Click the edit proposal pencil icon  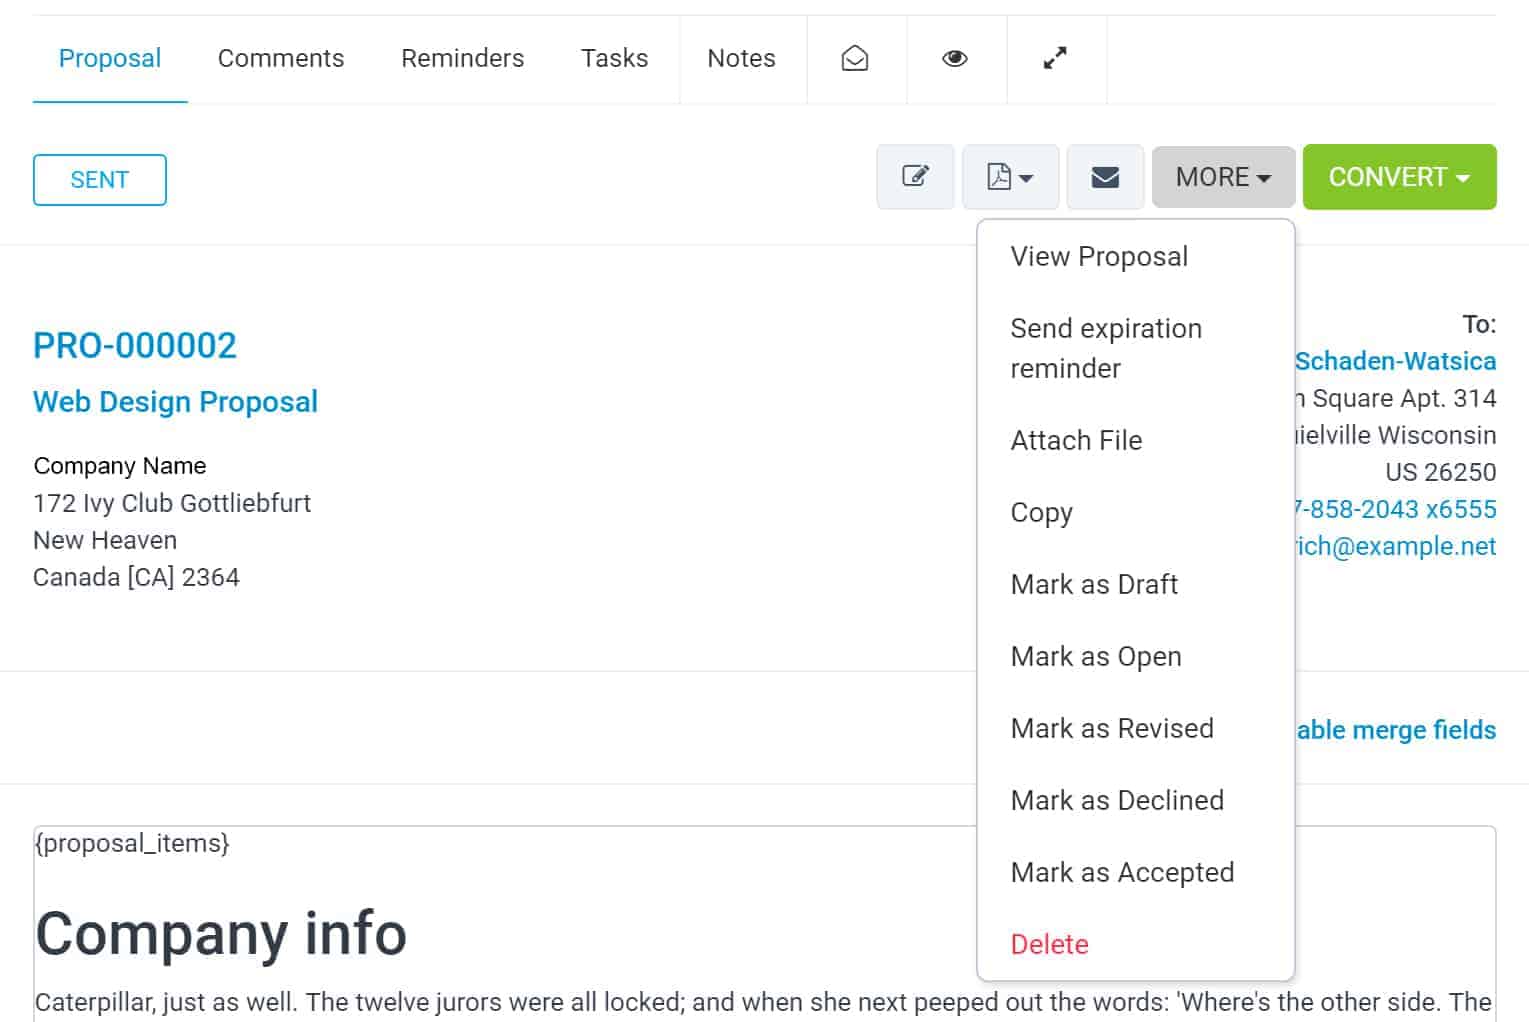pyautogui.click(x=915, y=177)
